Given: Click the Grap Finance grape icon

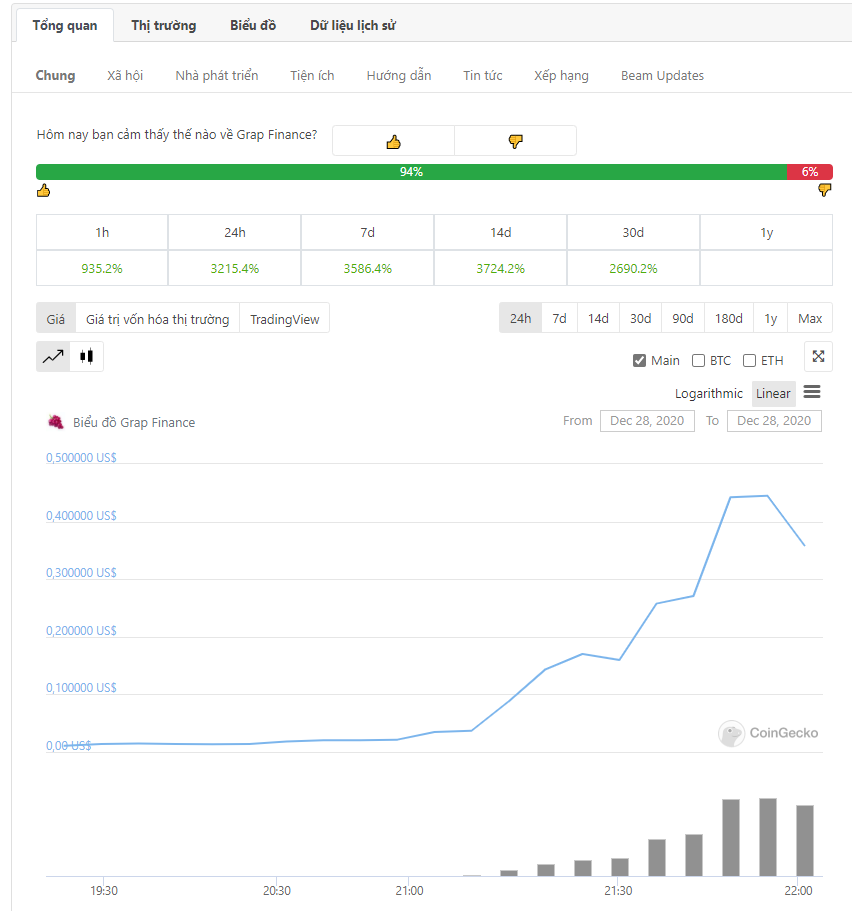Looking at the screenshot, I should tap(56, 422).
